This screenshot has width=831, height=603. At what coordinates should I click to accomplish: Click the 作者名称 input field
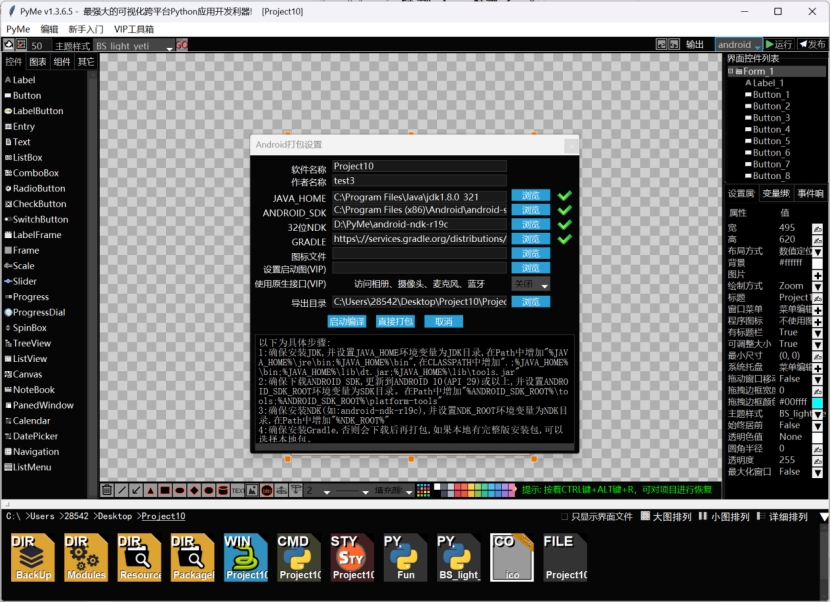coord(419,181)
